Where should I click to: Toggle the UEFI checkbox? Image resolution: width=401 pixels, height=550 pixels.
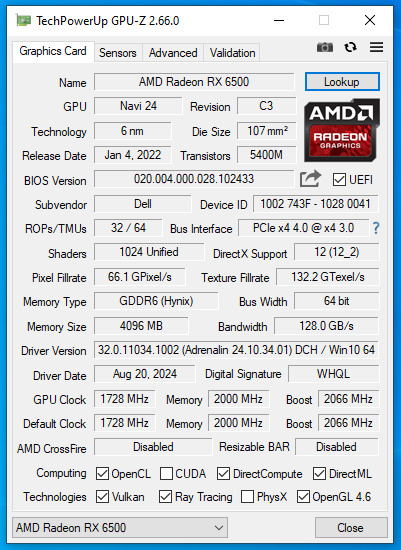[x=339, y=180]
